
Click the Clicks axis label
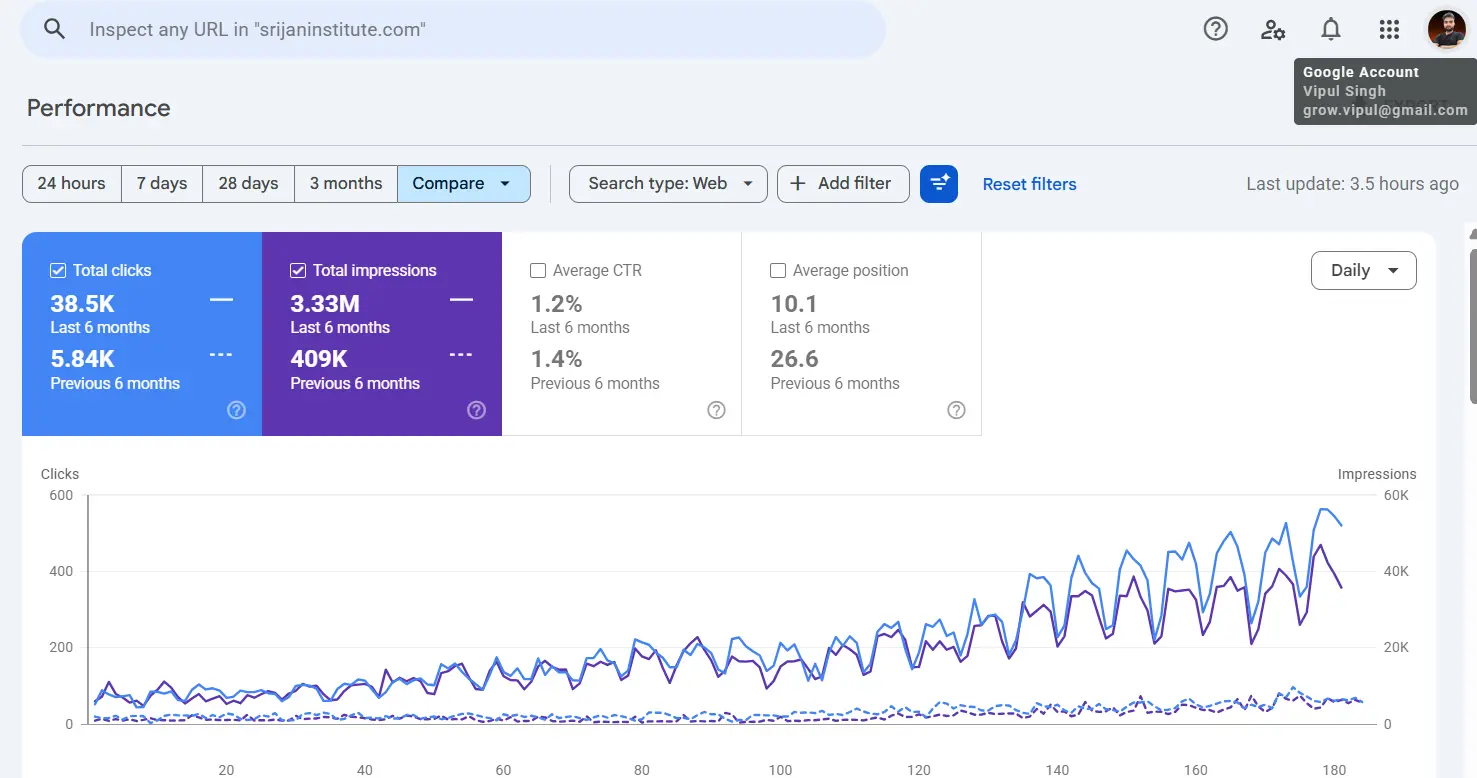coord(60,474)
